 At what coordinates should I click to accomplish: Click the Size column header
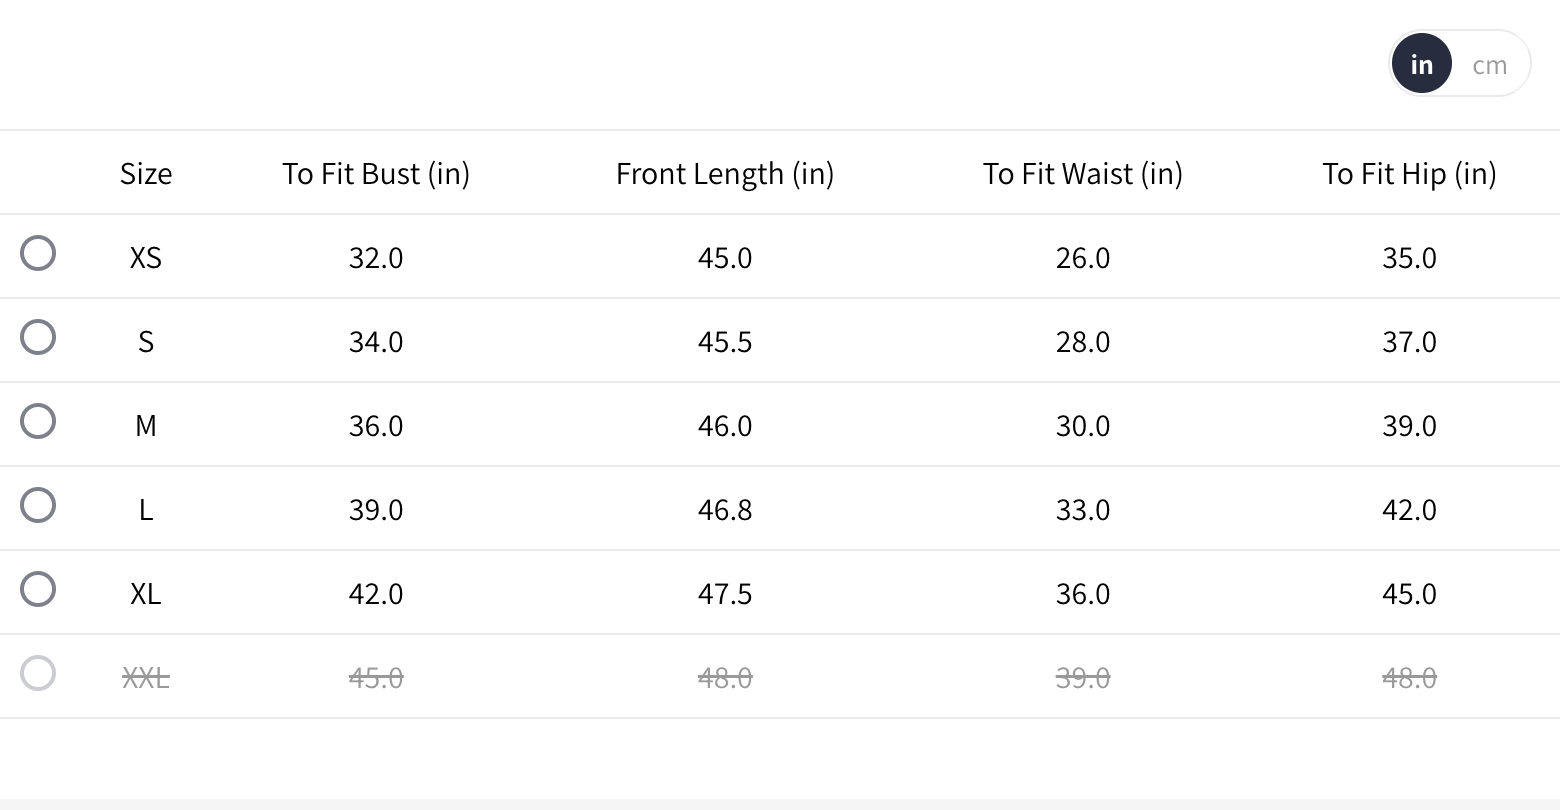[146, 174]
